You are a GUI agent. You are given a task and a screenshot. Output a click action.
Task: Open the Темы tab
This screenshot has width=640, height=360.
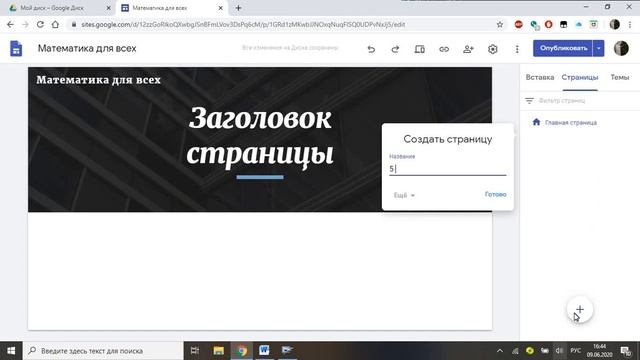click(620, 77)
